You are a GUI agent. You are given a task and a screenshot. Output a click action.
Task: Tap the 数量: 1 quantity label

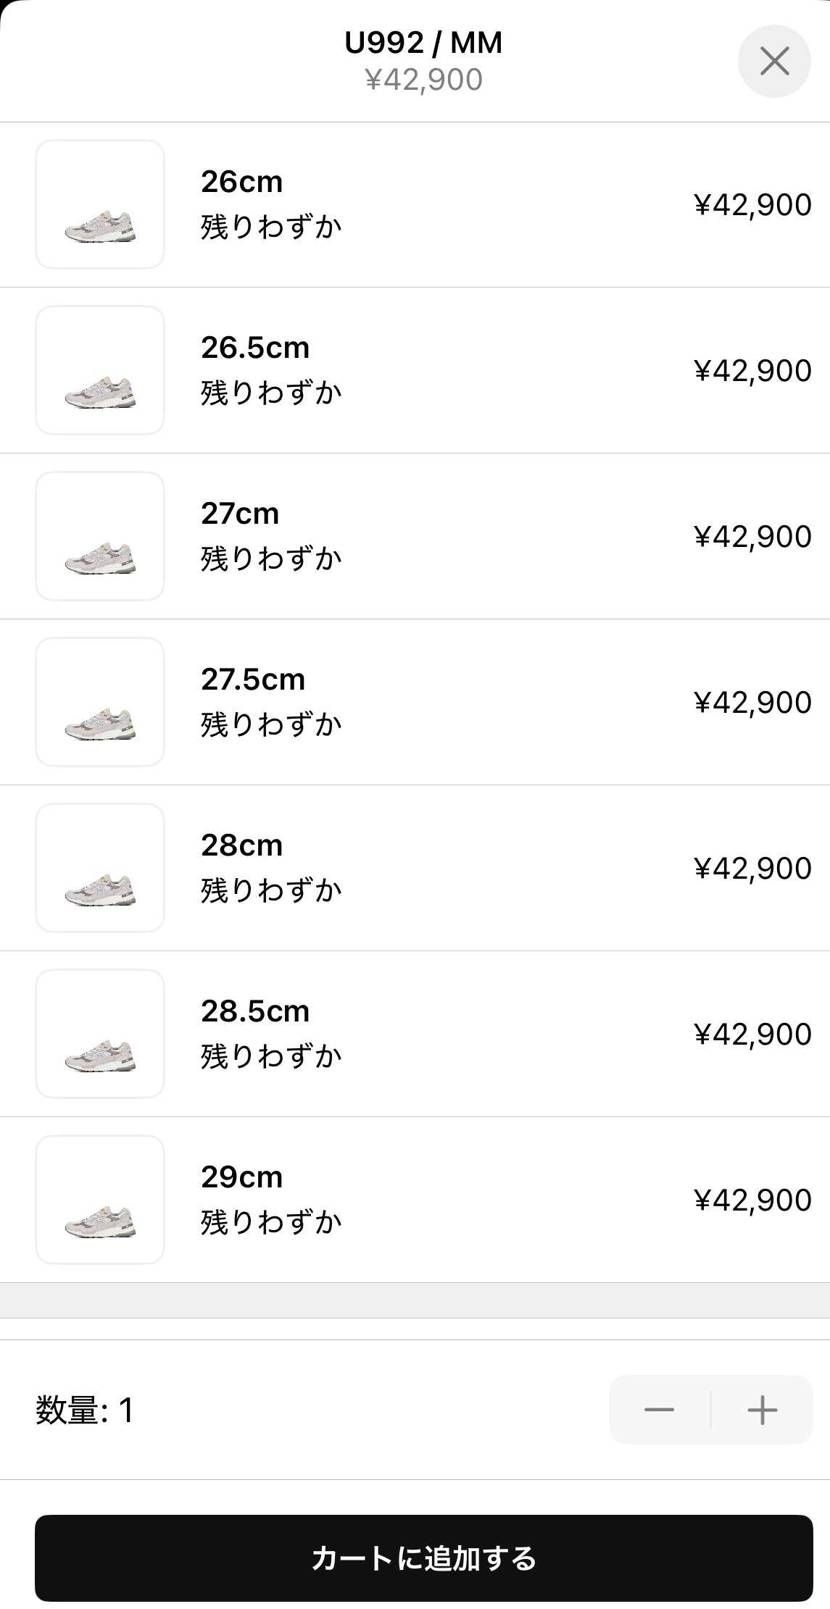[85, 1410]
